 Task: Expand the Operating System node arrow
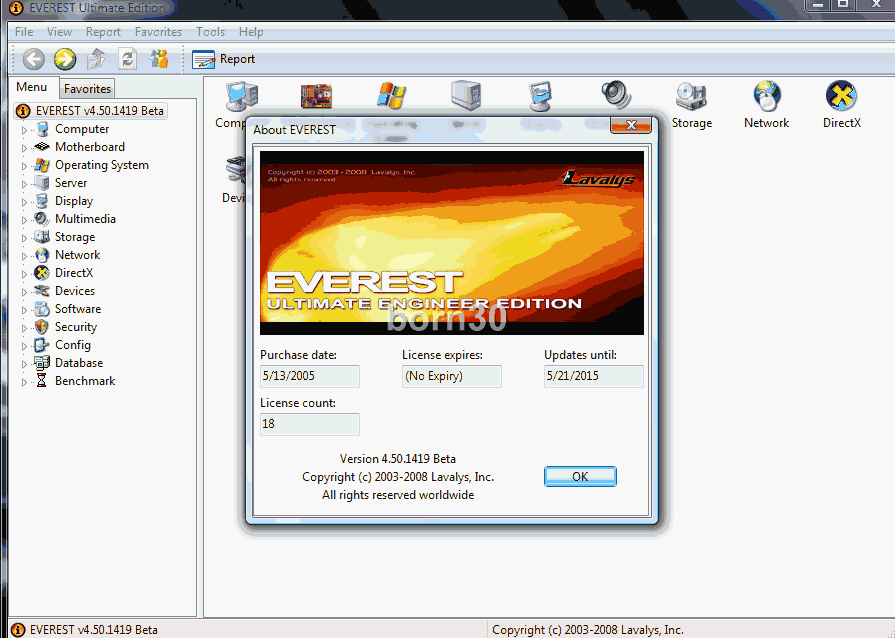pyautogui.click(x=24, y=166)
